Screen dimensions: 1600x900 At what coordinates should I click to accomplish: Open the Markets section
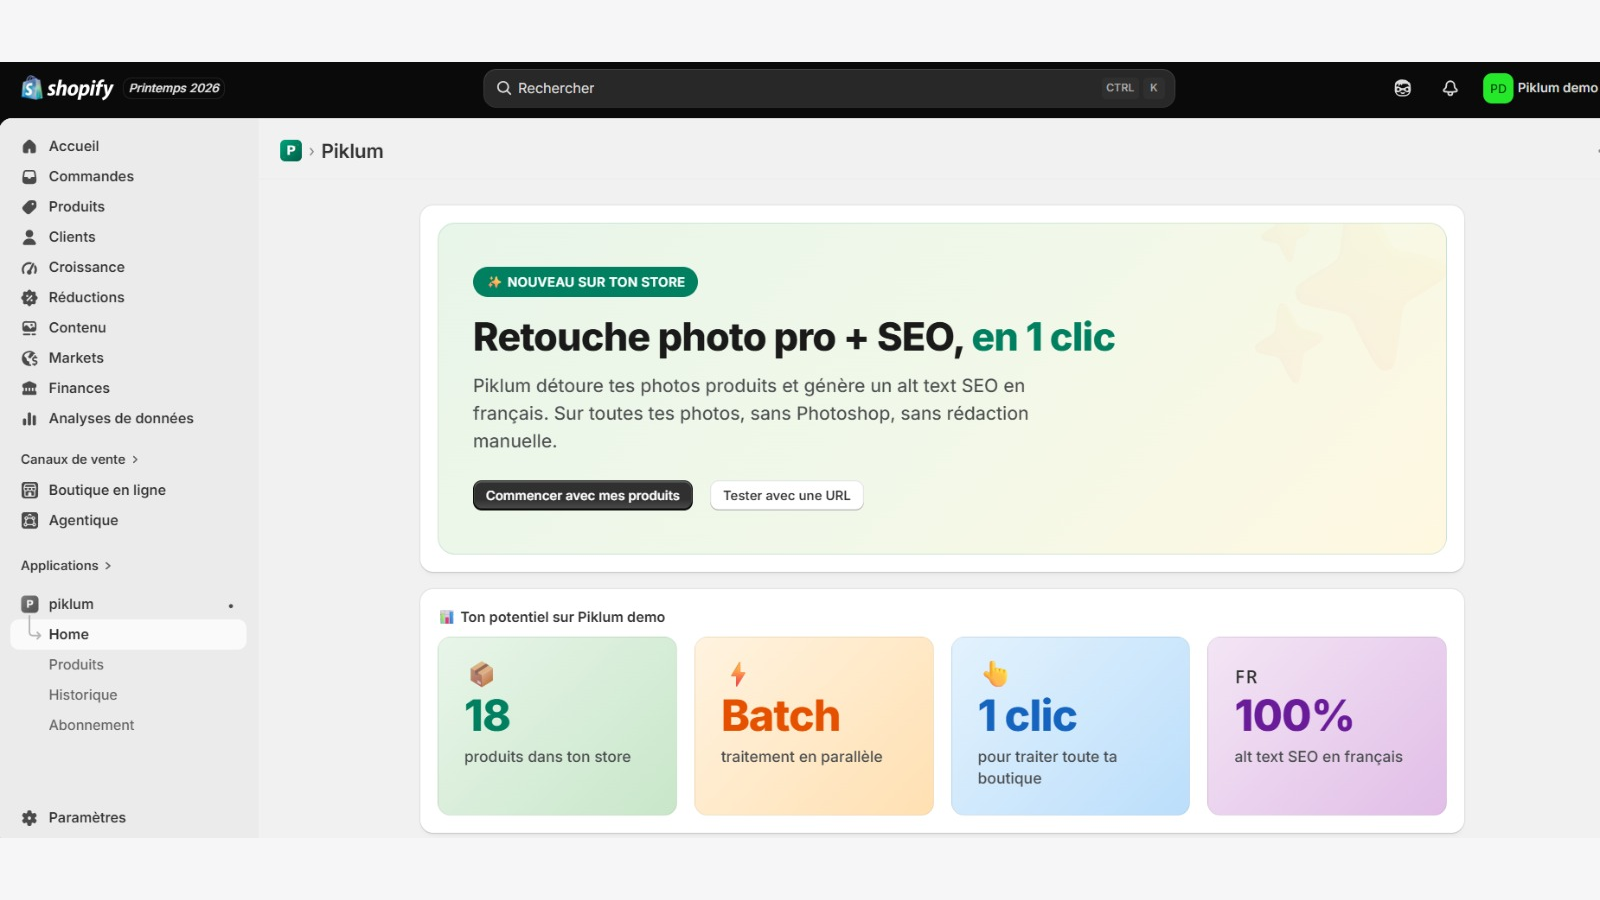(x=76, y=358)
